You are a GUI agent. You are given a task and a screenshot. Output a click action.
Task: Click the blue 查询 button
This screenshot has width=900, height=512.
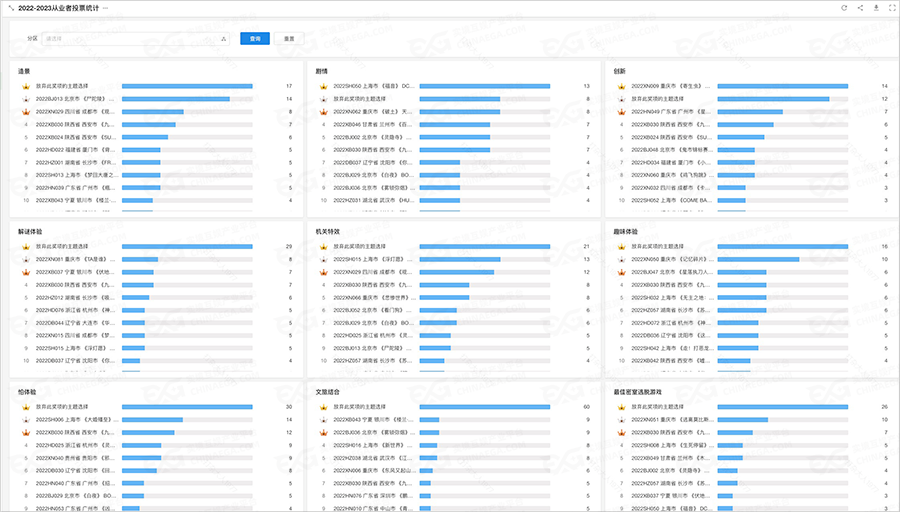255,39
